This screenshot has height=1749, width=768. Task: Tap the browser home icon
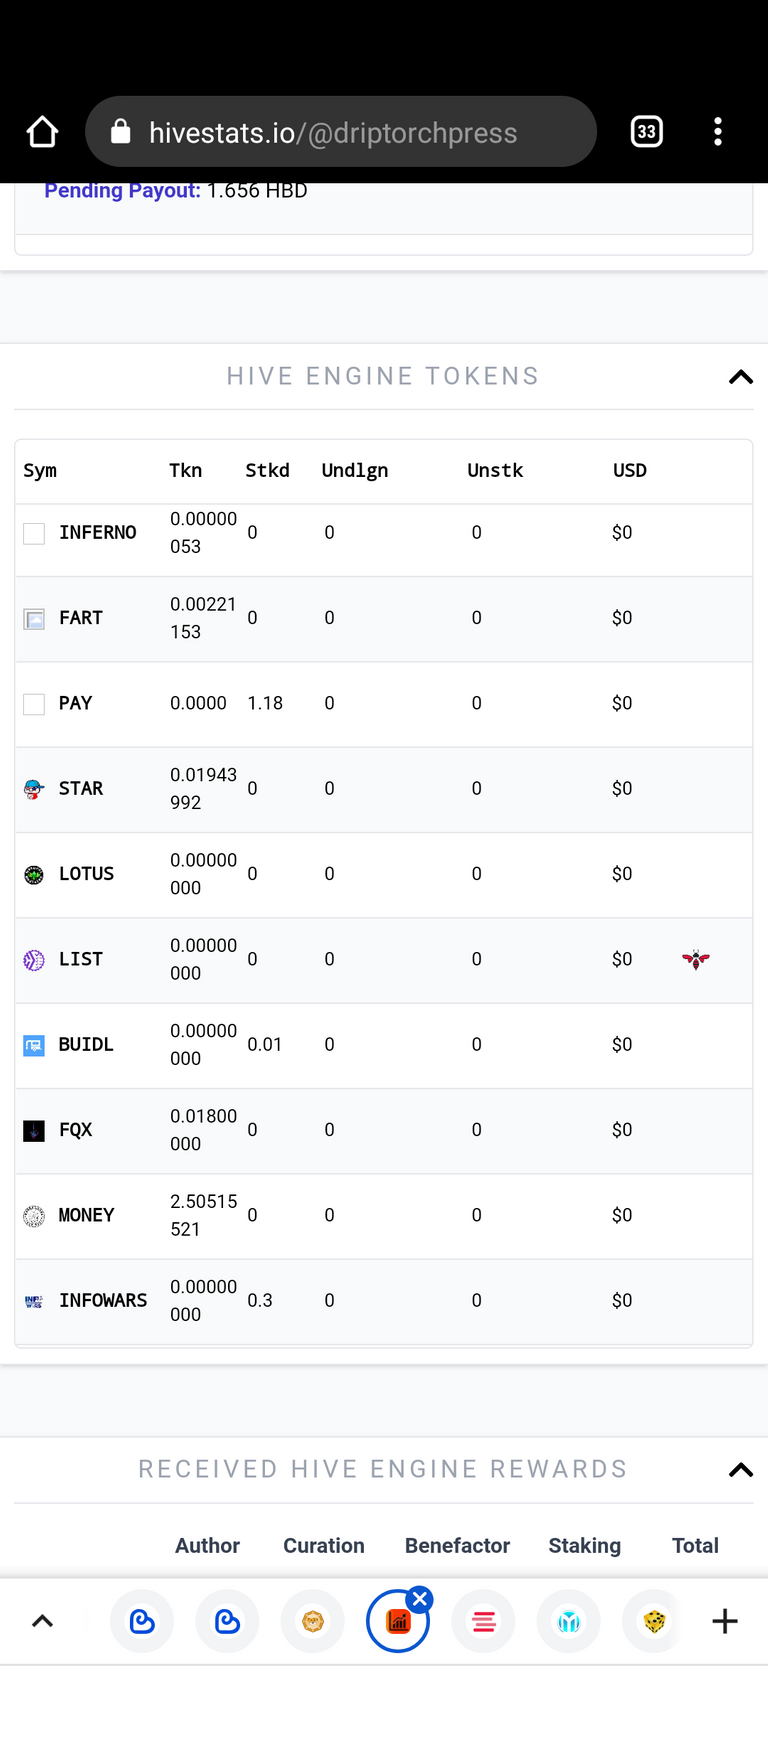tap(42, 132)
